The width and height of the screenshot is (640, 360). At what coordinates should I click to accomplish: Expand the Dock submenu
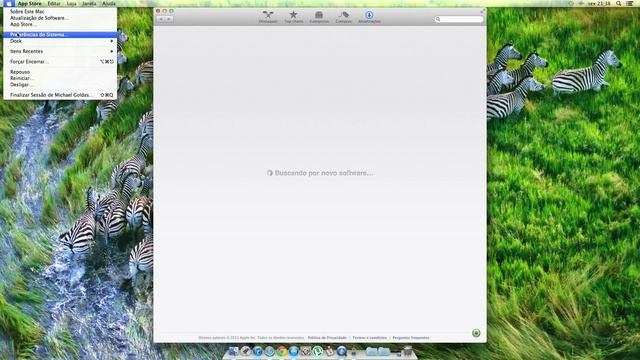pos(60,41)
